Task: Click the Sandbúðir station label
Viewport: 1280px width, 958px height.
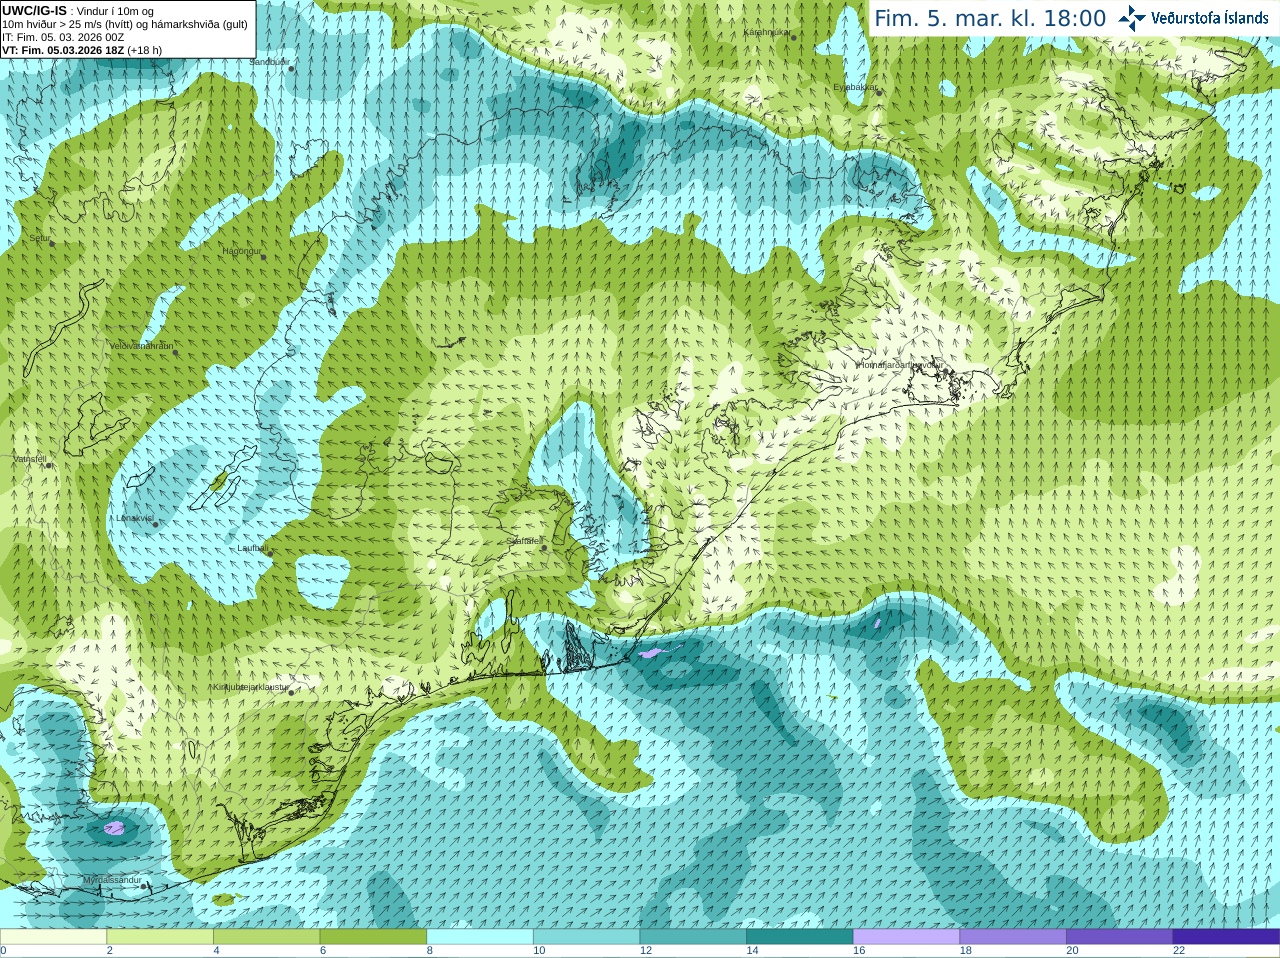Action: [x=269, y=62]
